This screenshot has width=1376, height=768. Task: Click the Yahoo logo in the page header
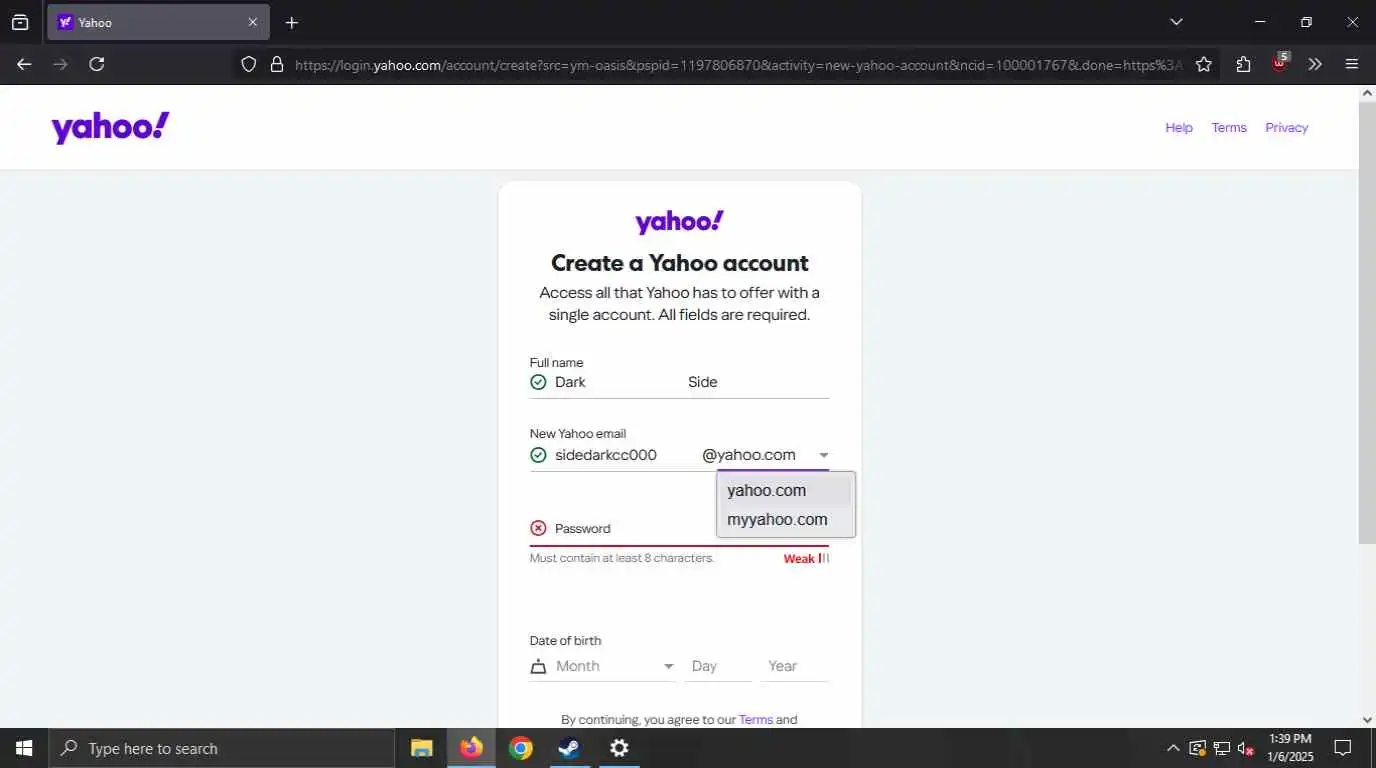point(110,127)
